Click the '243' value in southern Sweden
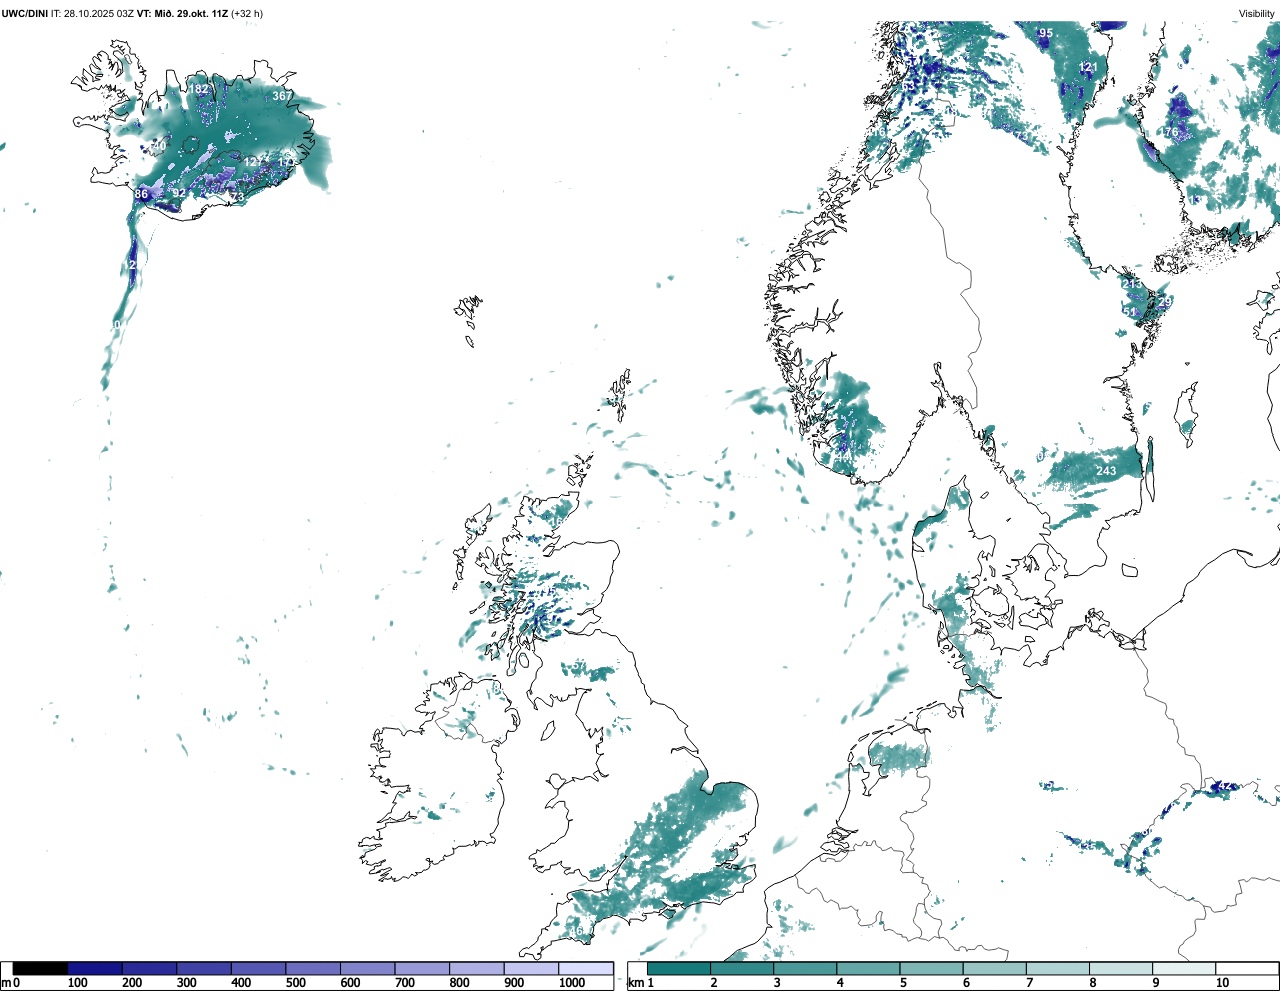This screenshot has height=991, width=1280. [1106, 471]
